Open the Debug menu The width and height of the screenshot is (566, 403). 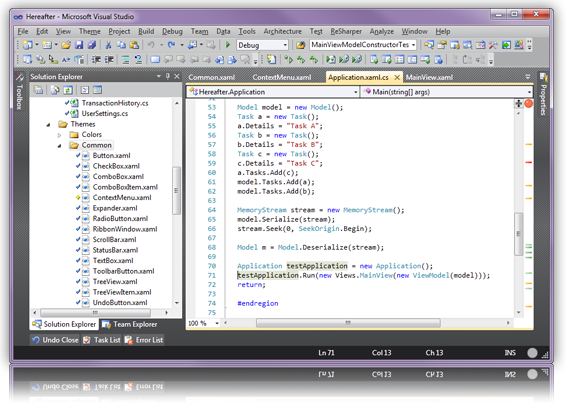[172, 31]
